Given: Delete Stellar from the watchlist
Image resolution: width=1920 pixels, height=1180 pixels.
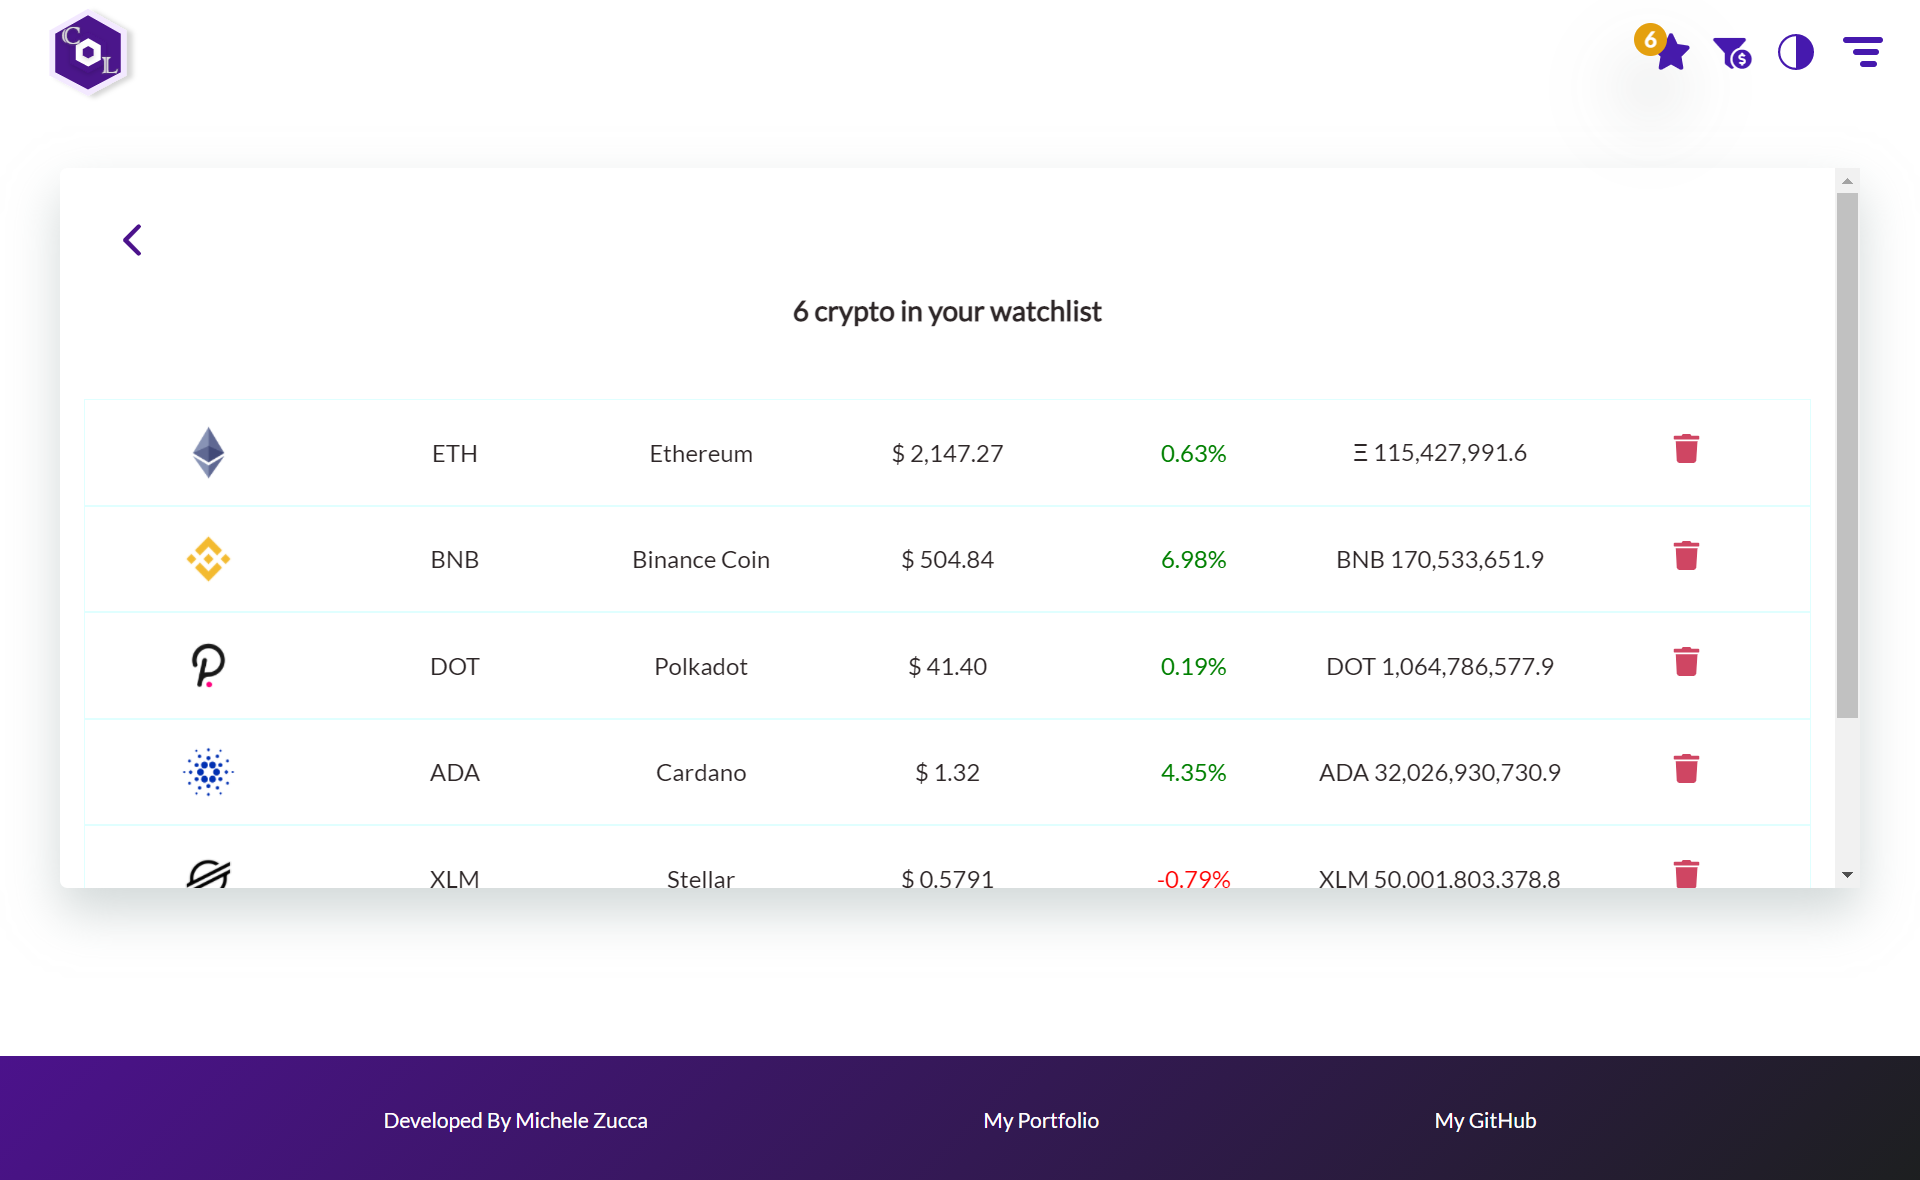Looking at the screenshot, I should 1686,874.
